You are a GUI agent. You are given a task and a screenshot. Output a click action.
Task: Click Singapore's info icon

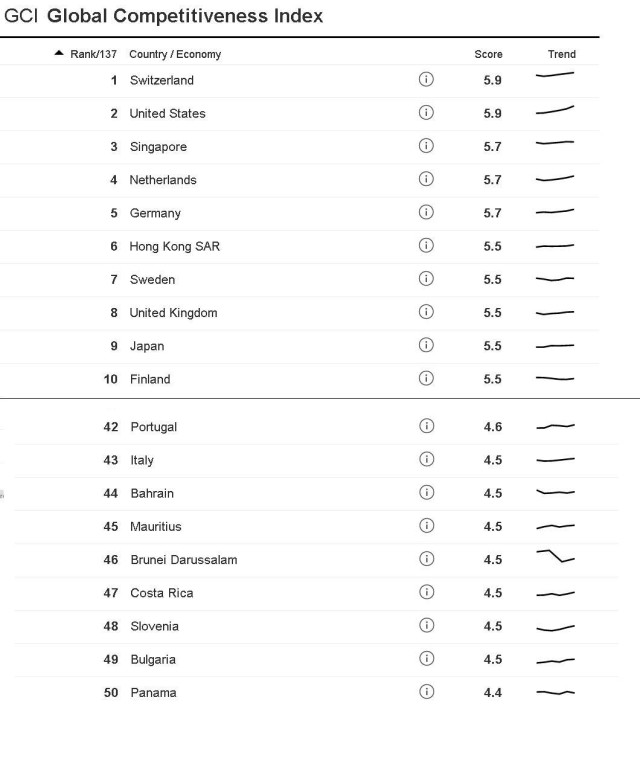tap(426, 146)
